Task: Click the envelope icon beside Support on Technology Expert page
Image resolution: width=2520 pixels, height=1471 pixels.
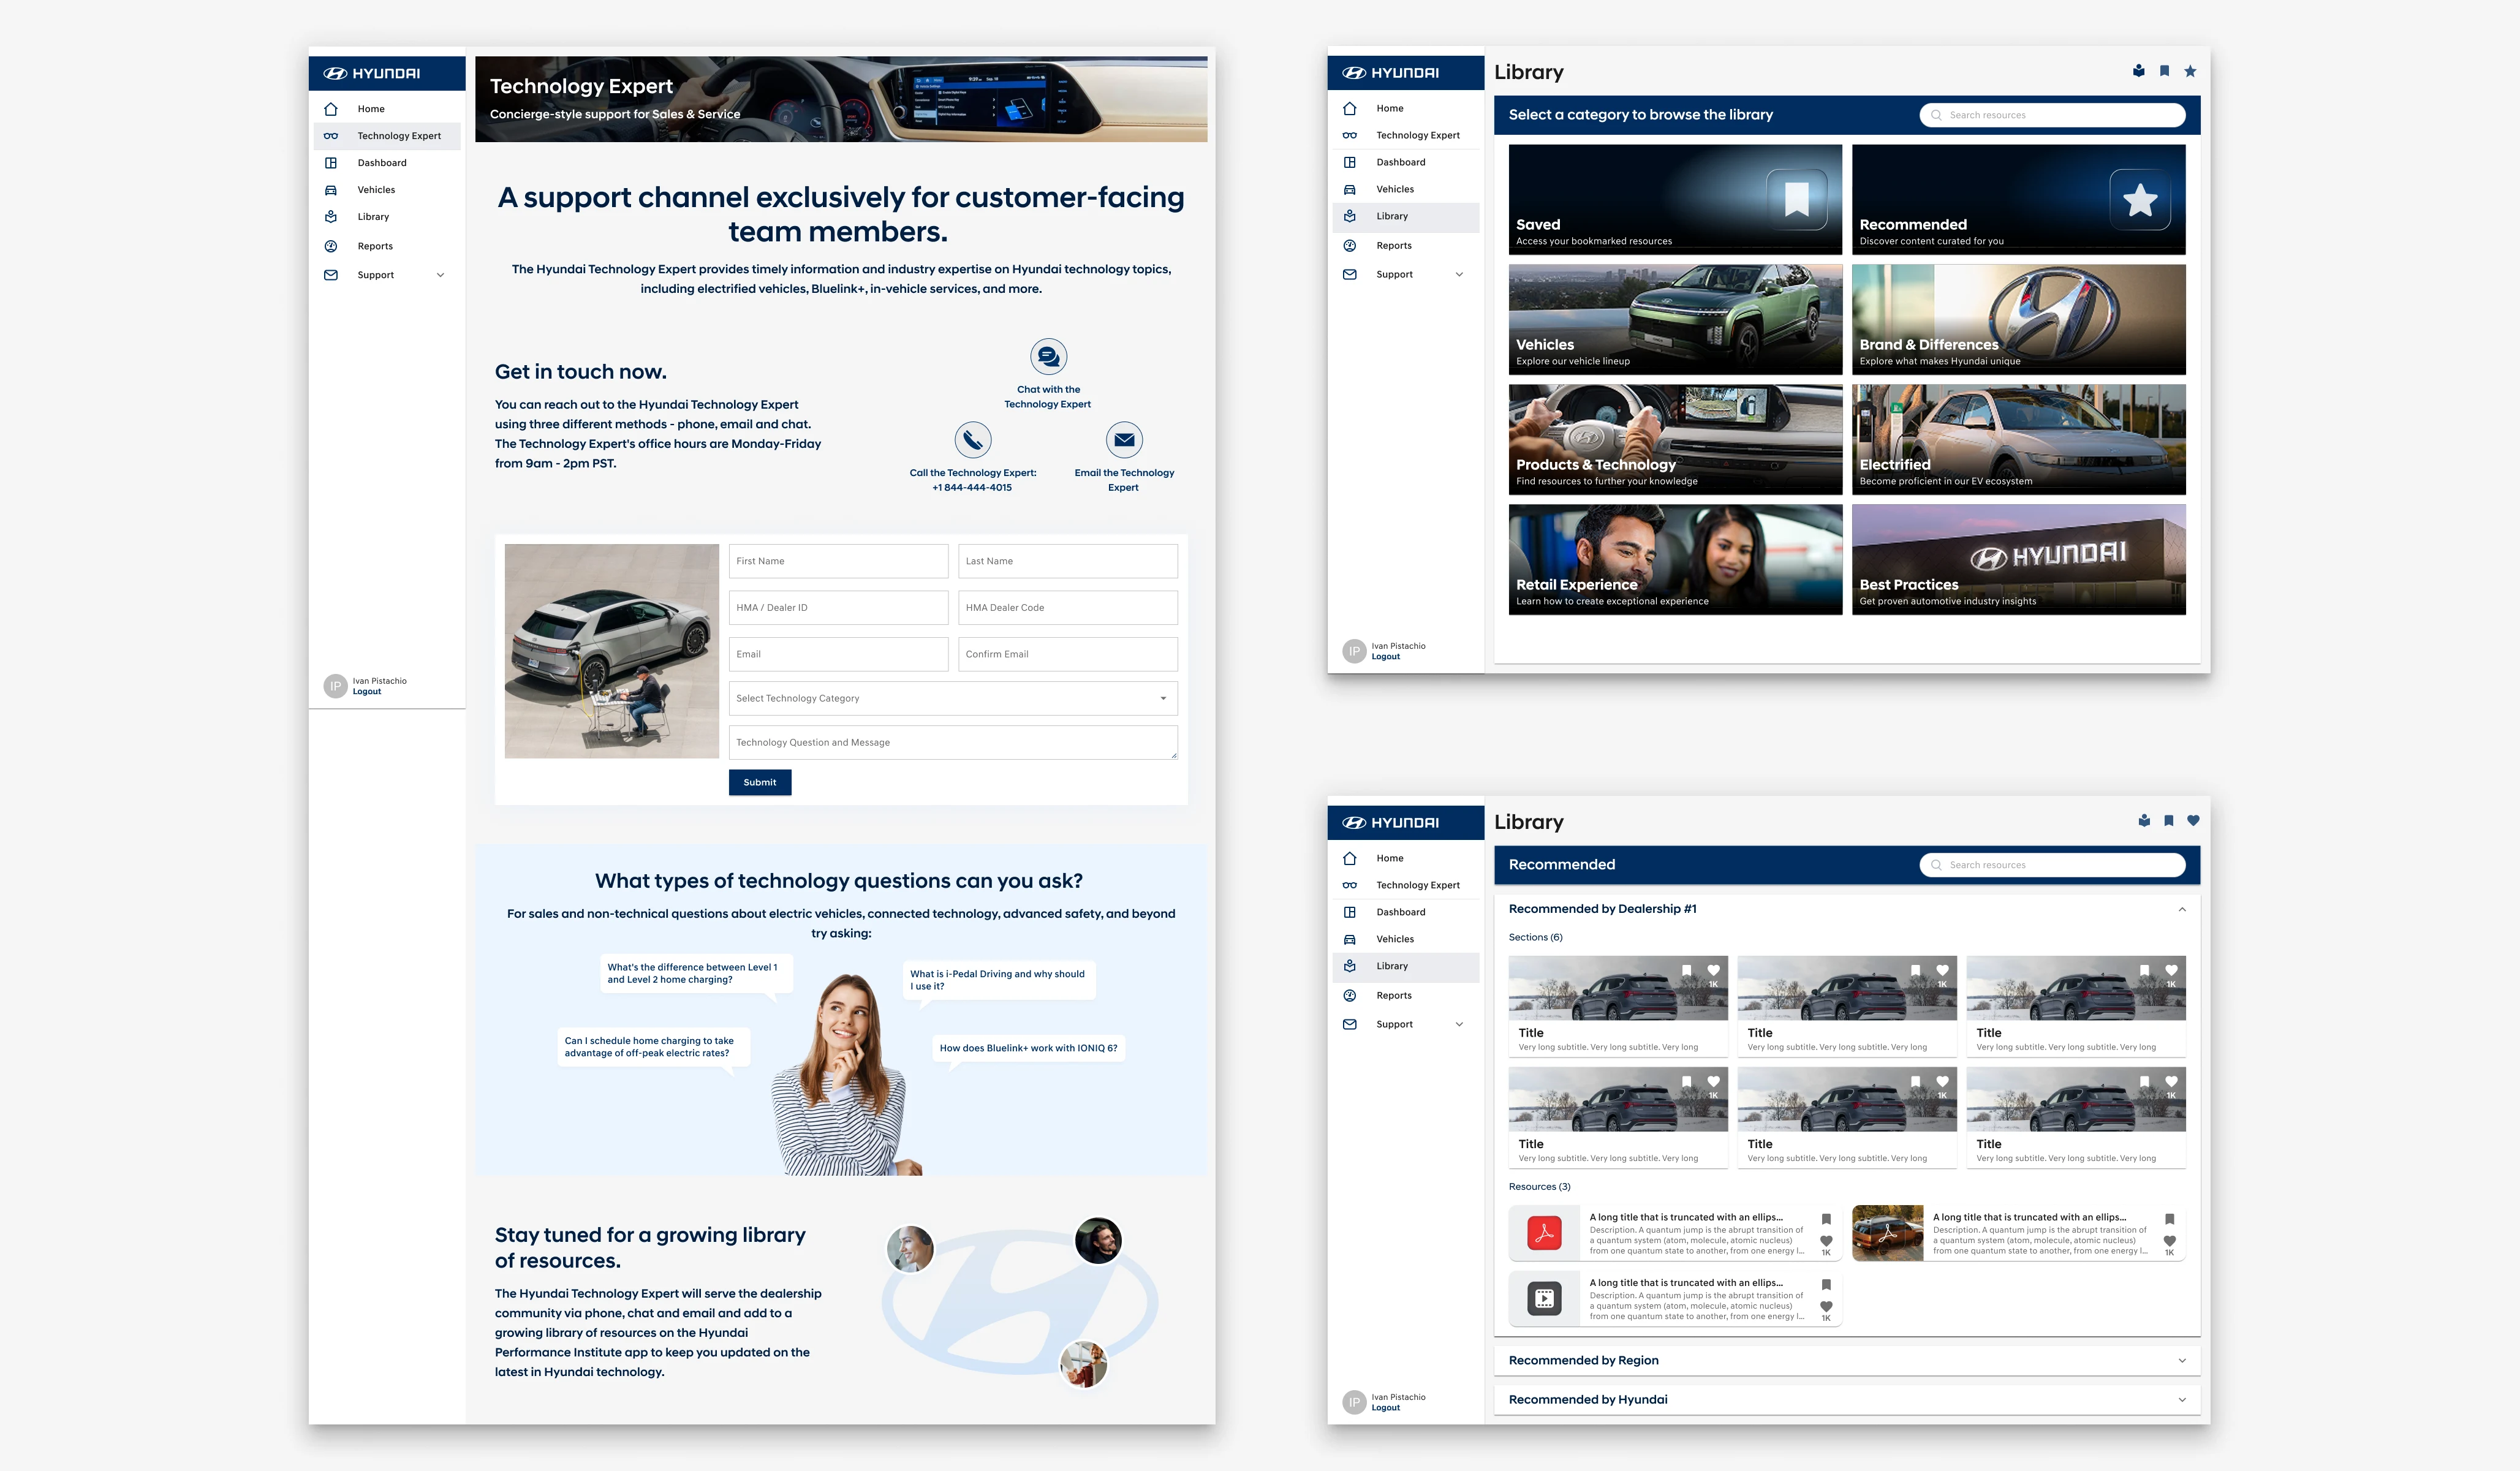Action: click(x=331, y=275)
